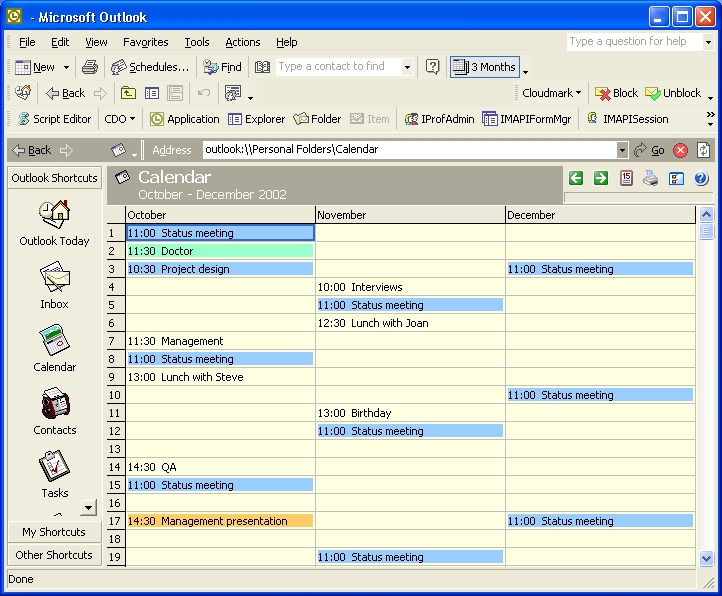Switch to Other Shortcuts group
Screen dimensions: 722x596
(x=54, y=555)
